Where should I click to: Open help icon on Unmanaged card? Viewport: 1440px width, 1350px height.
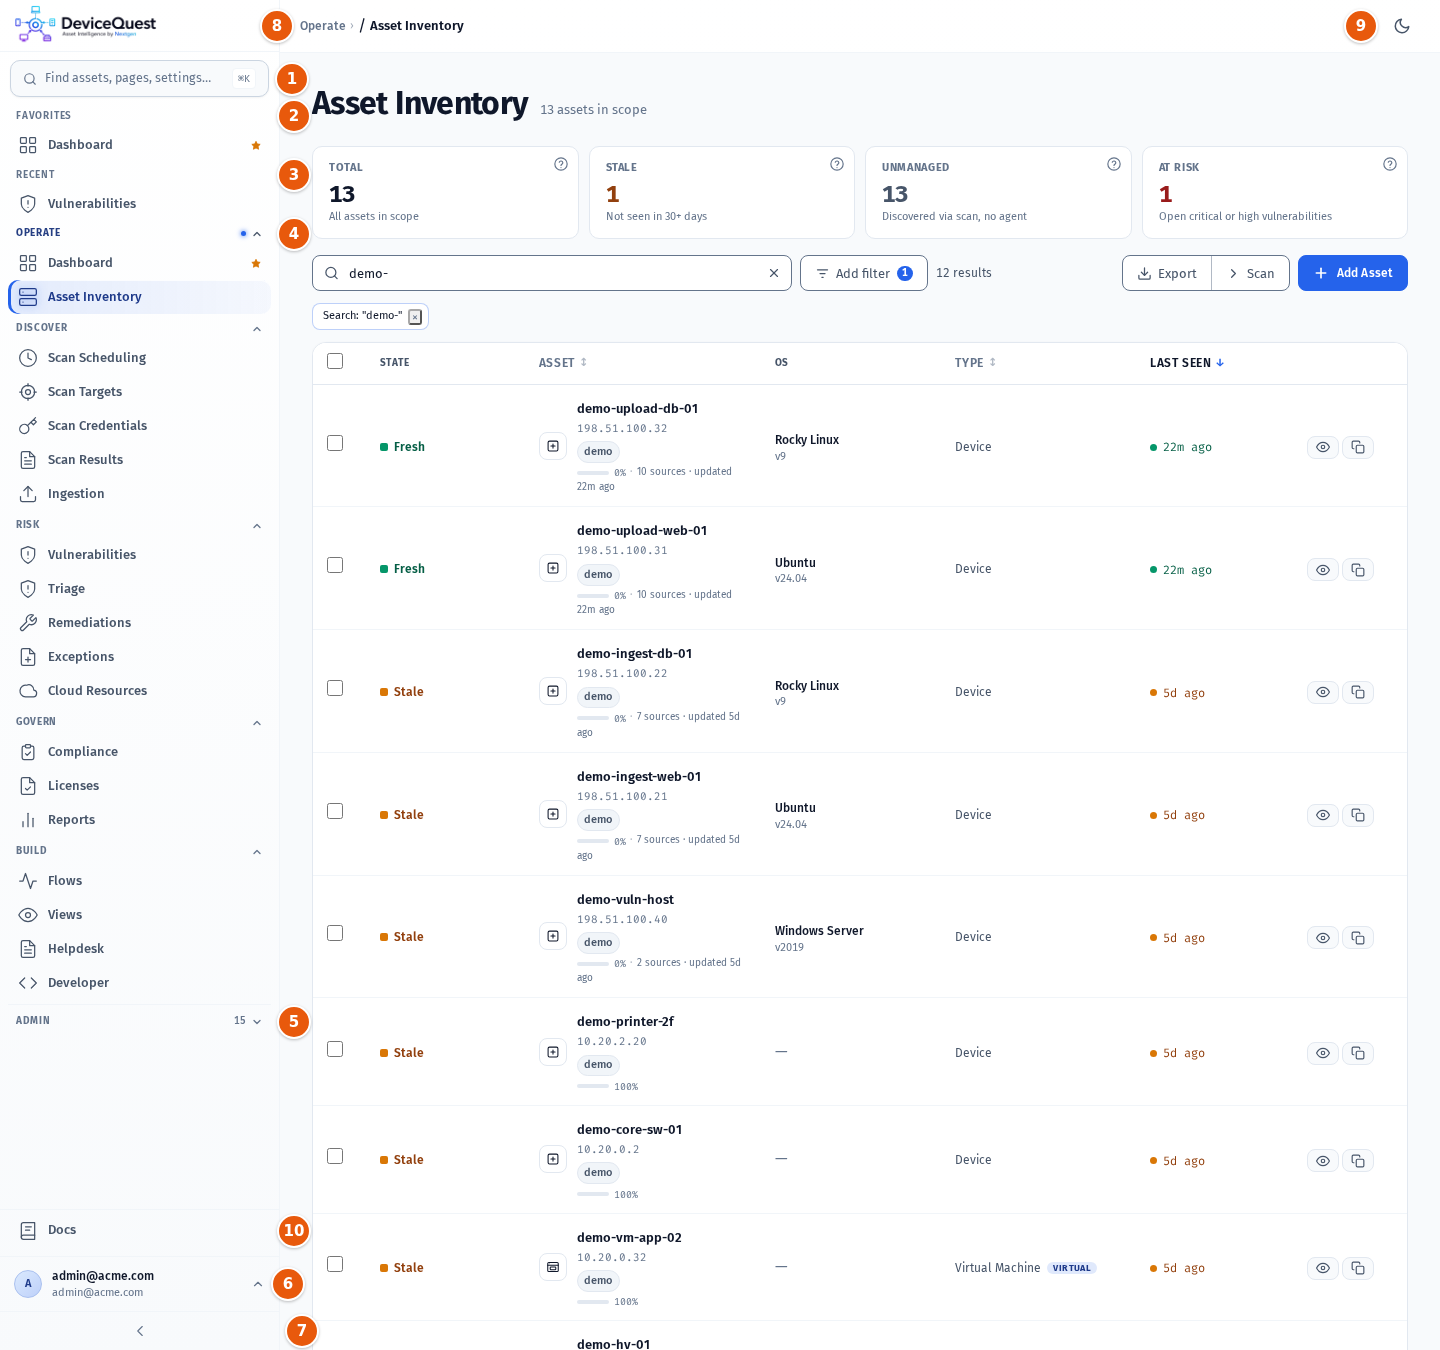(x=1114, y=164)
